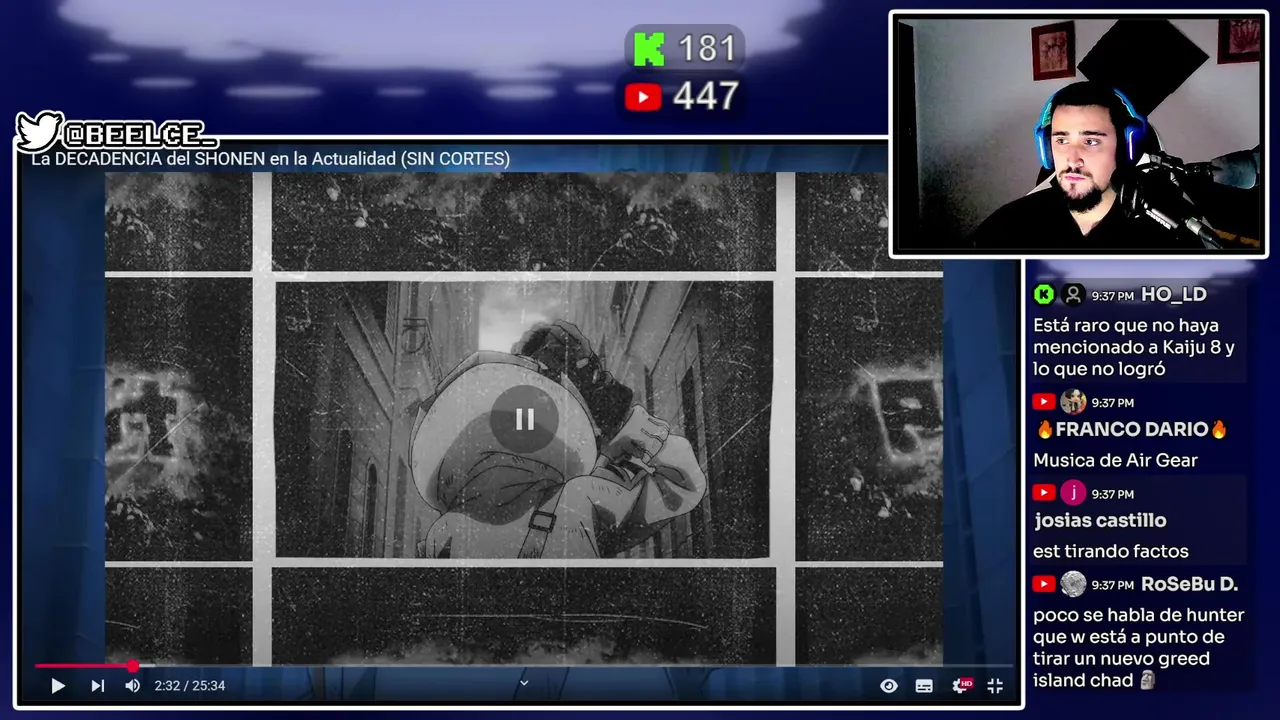Click YouTube icon beside FRANCO DARIO message
Screen dimensions: 1280x720
(1044, 402)
